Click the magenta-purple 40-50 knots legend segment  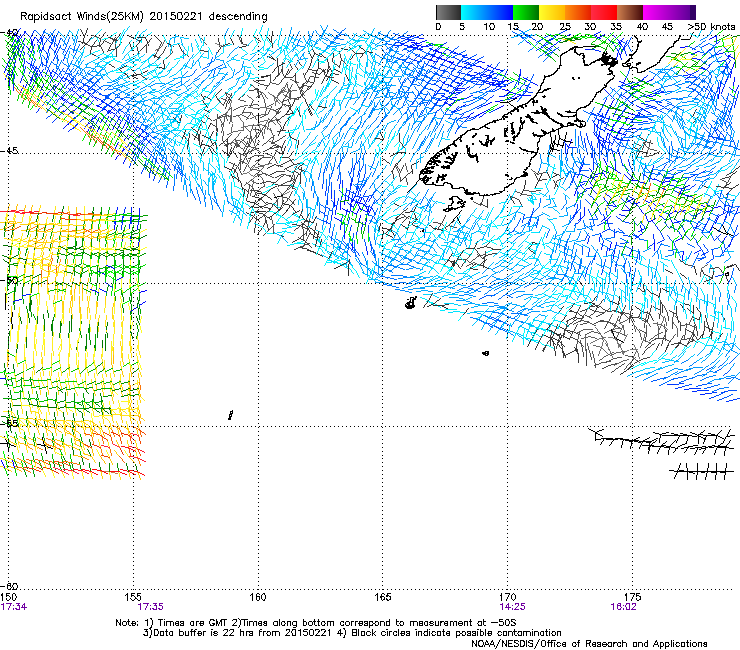(669, 12)
